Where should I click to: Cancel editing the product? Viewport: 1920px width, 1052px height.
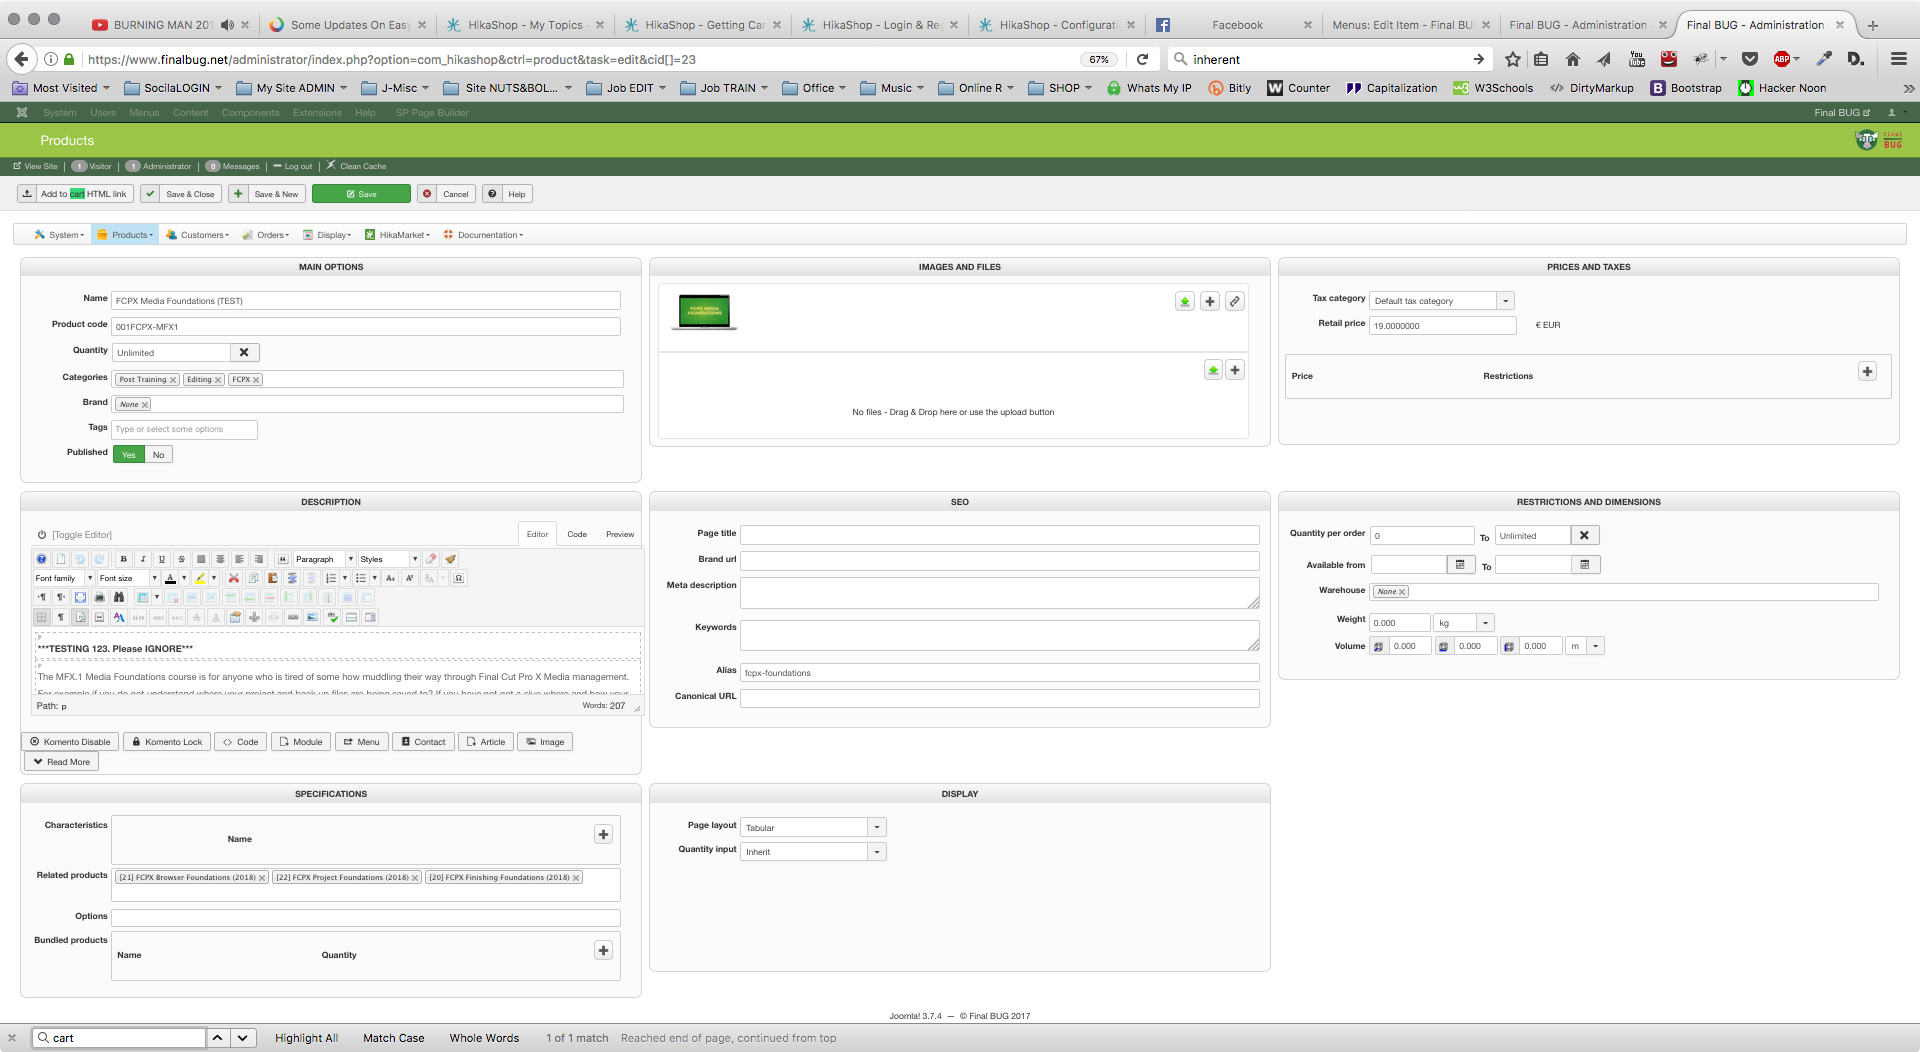446,194
